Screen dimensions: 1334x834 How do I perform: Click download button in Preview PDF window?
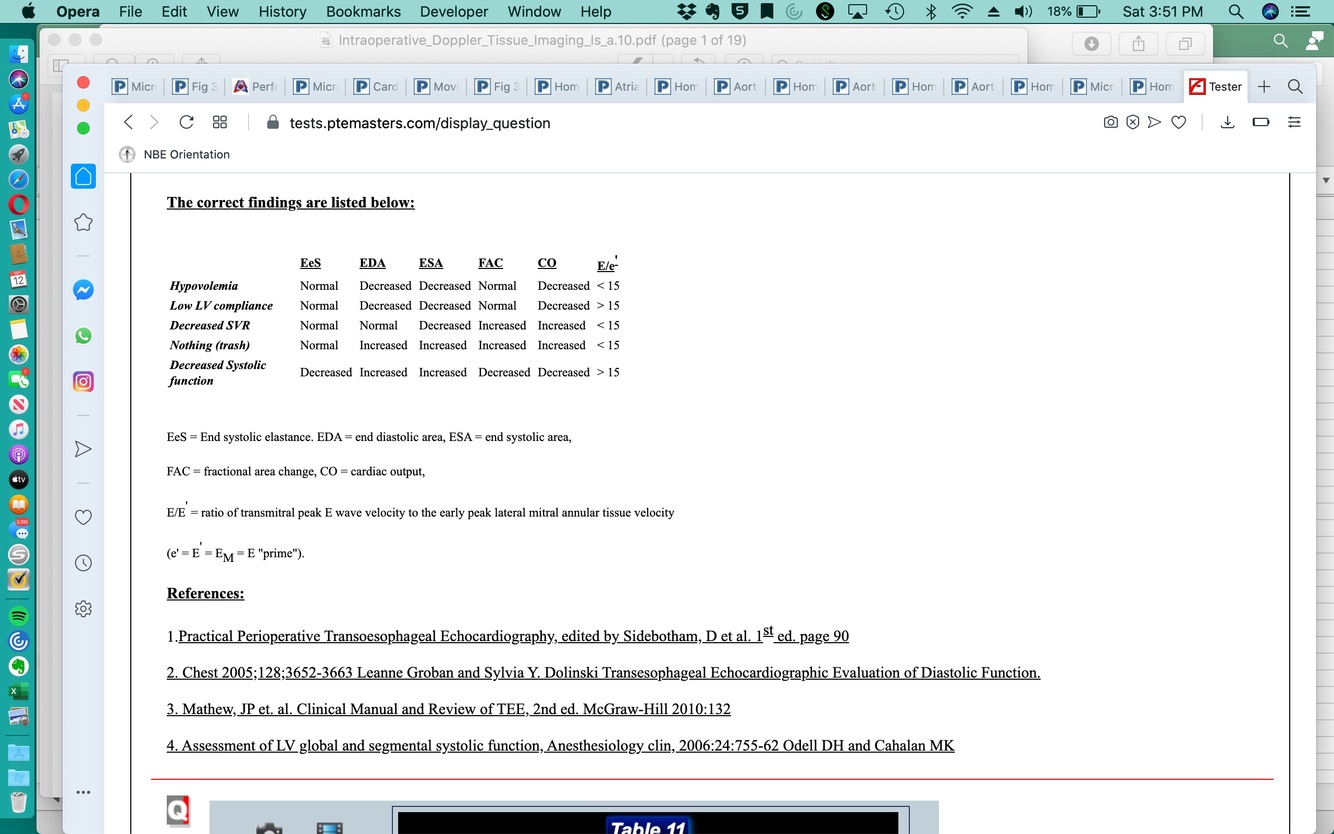coord(1092,44)
